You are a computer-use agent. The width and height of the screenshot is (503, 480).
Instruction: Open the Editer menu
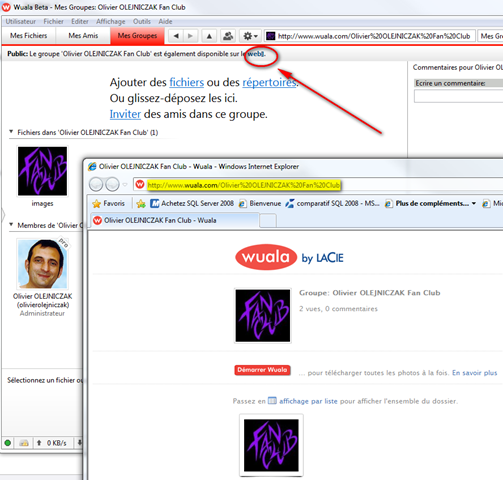tap(80, 21)
